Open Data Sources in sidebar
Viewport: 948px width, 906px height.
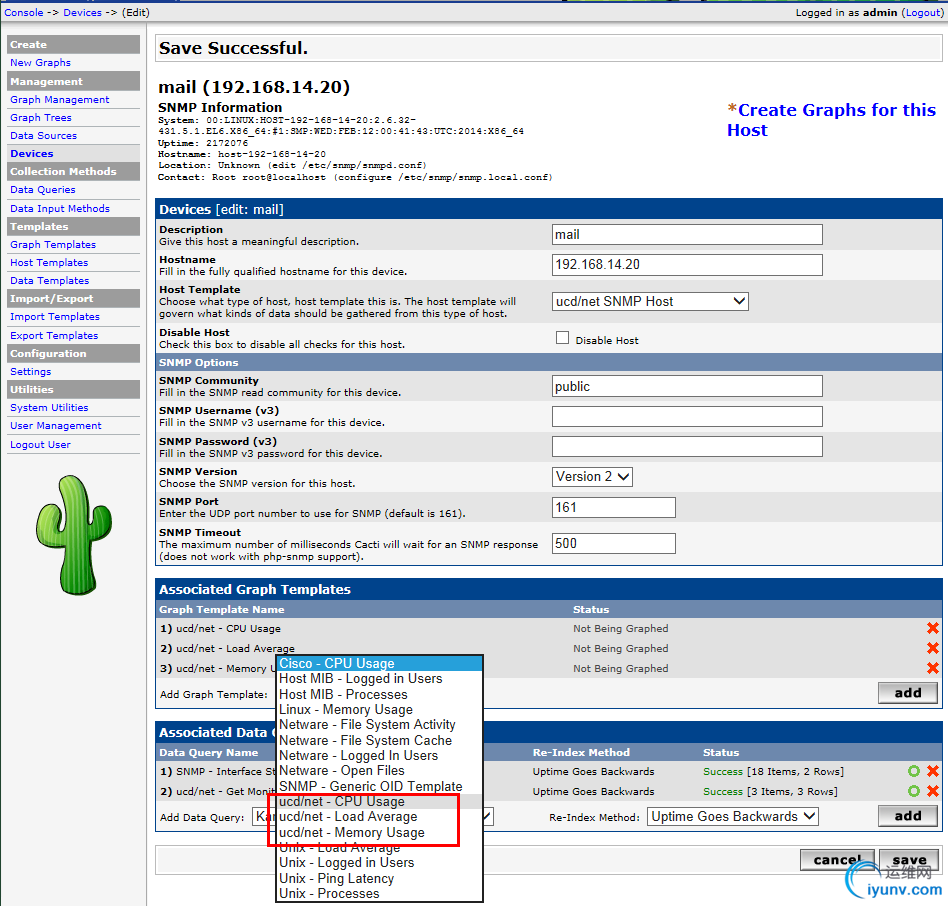tap(44, 135)
